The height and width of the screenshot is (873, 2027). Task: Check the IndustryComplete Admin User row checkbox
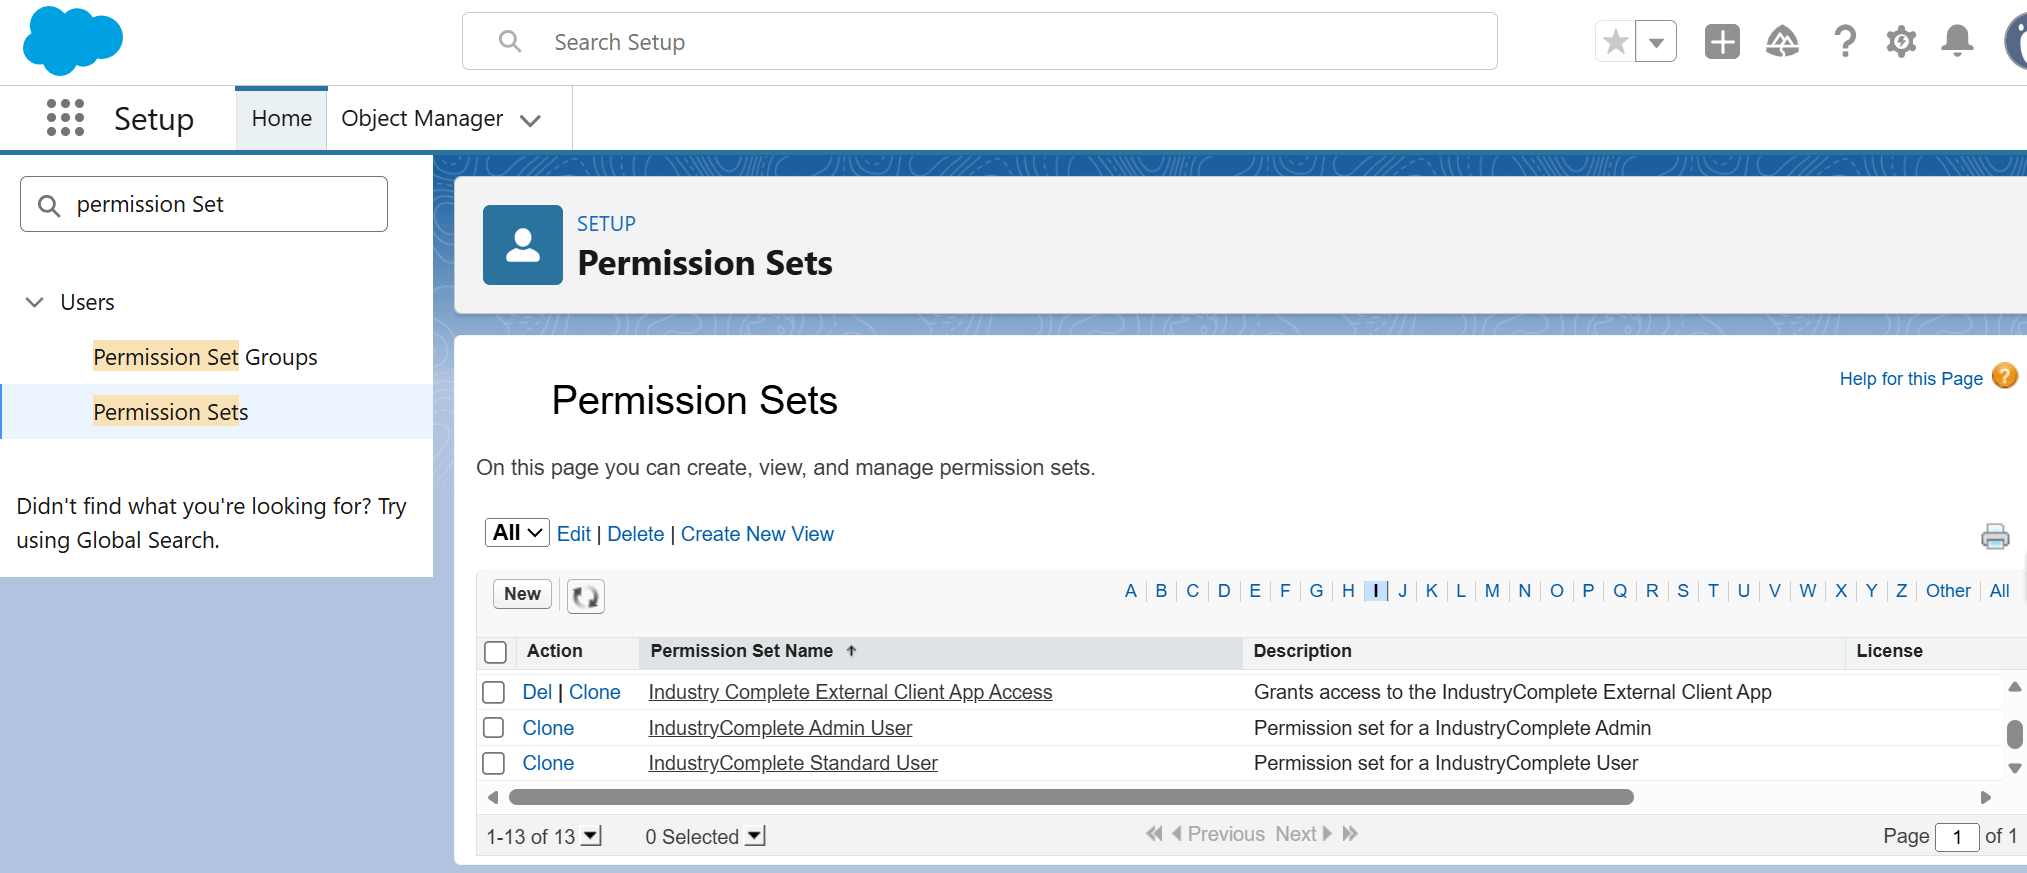[x=494, y=727]
